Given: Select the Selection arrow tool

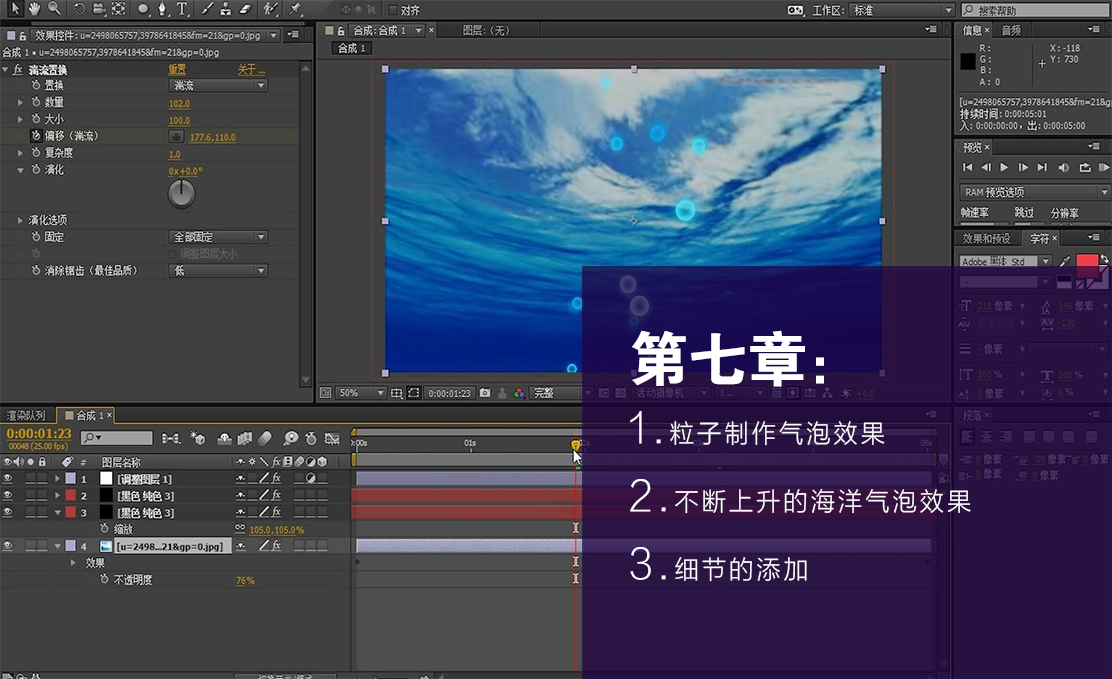Looking at the screenshot, I should (14, 9).
